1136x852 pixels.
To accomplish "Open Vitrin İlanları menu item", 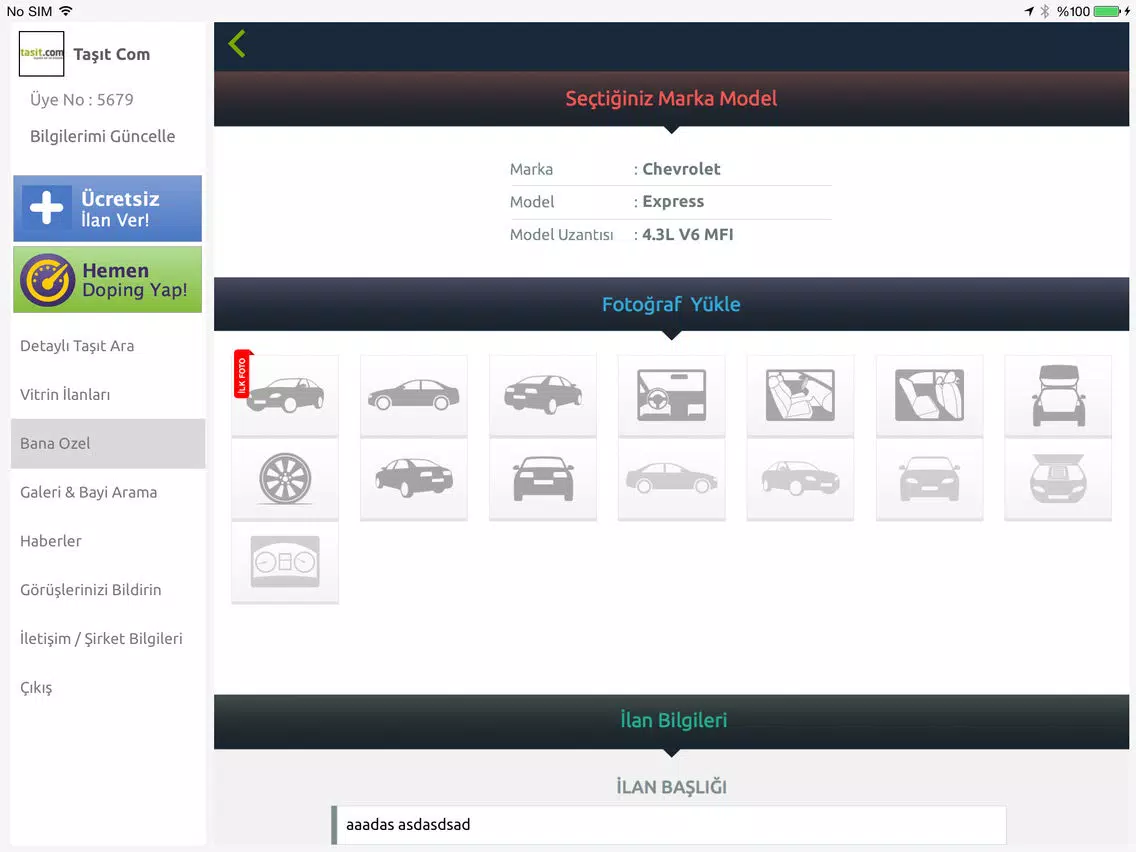I will point(108,394).
